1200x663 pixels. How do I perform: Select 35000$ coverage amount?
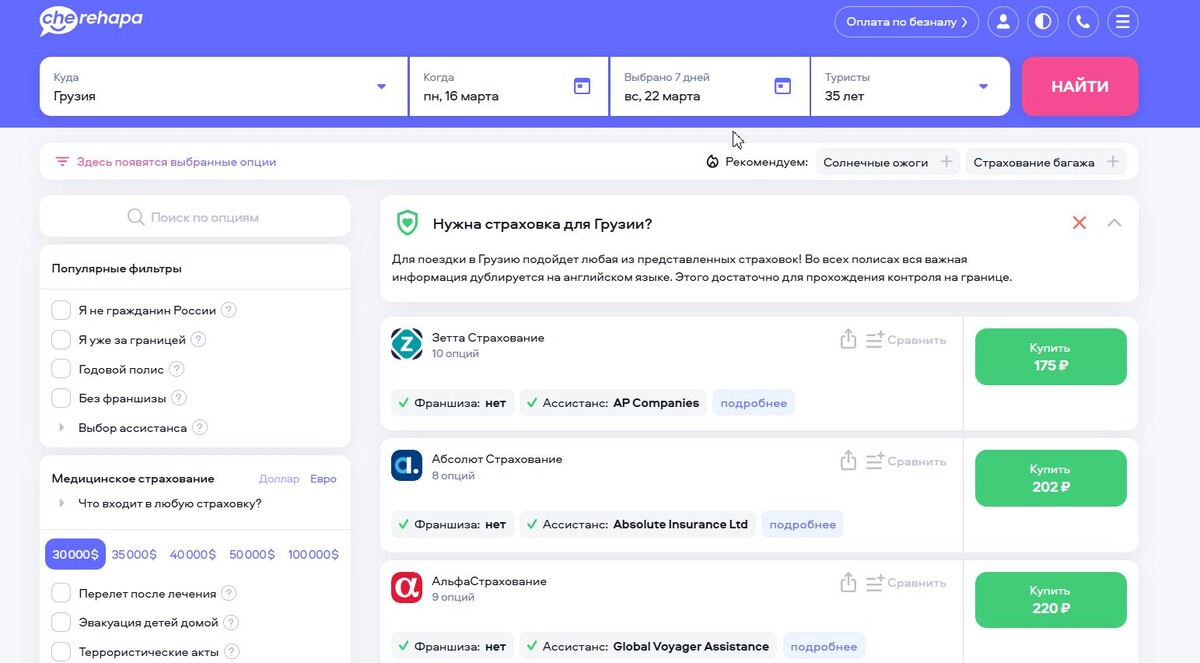(x=134, y=554)
